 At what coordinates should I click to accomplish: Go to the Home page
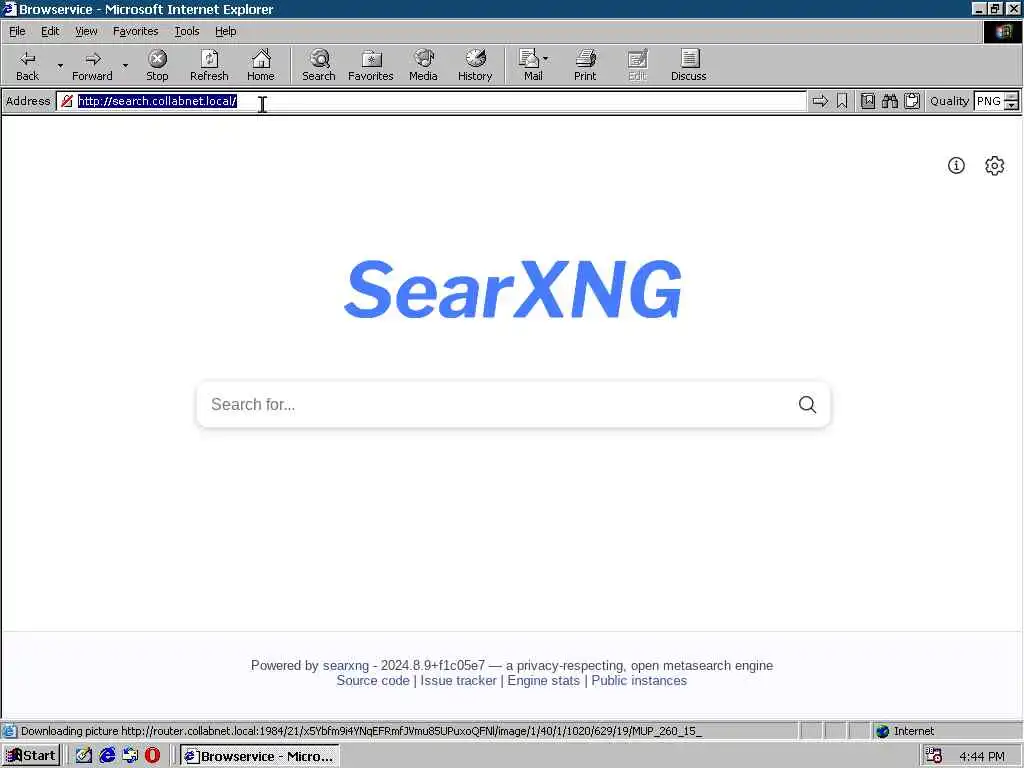(261, 65)
